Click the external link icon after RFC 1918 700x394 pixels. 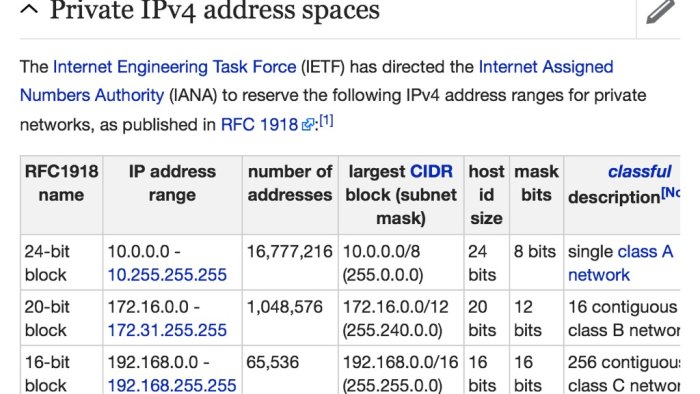[308, 124]
